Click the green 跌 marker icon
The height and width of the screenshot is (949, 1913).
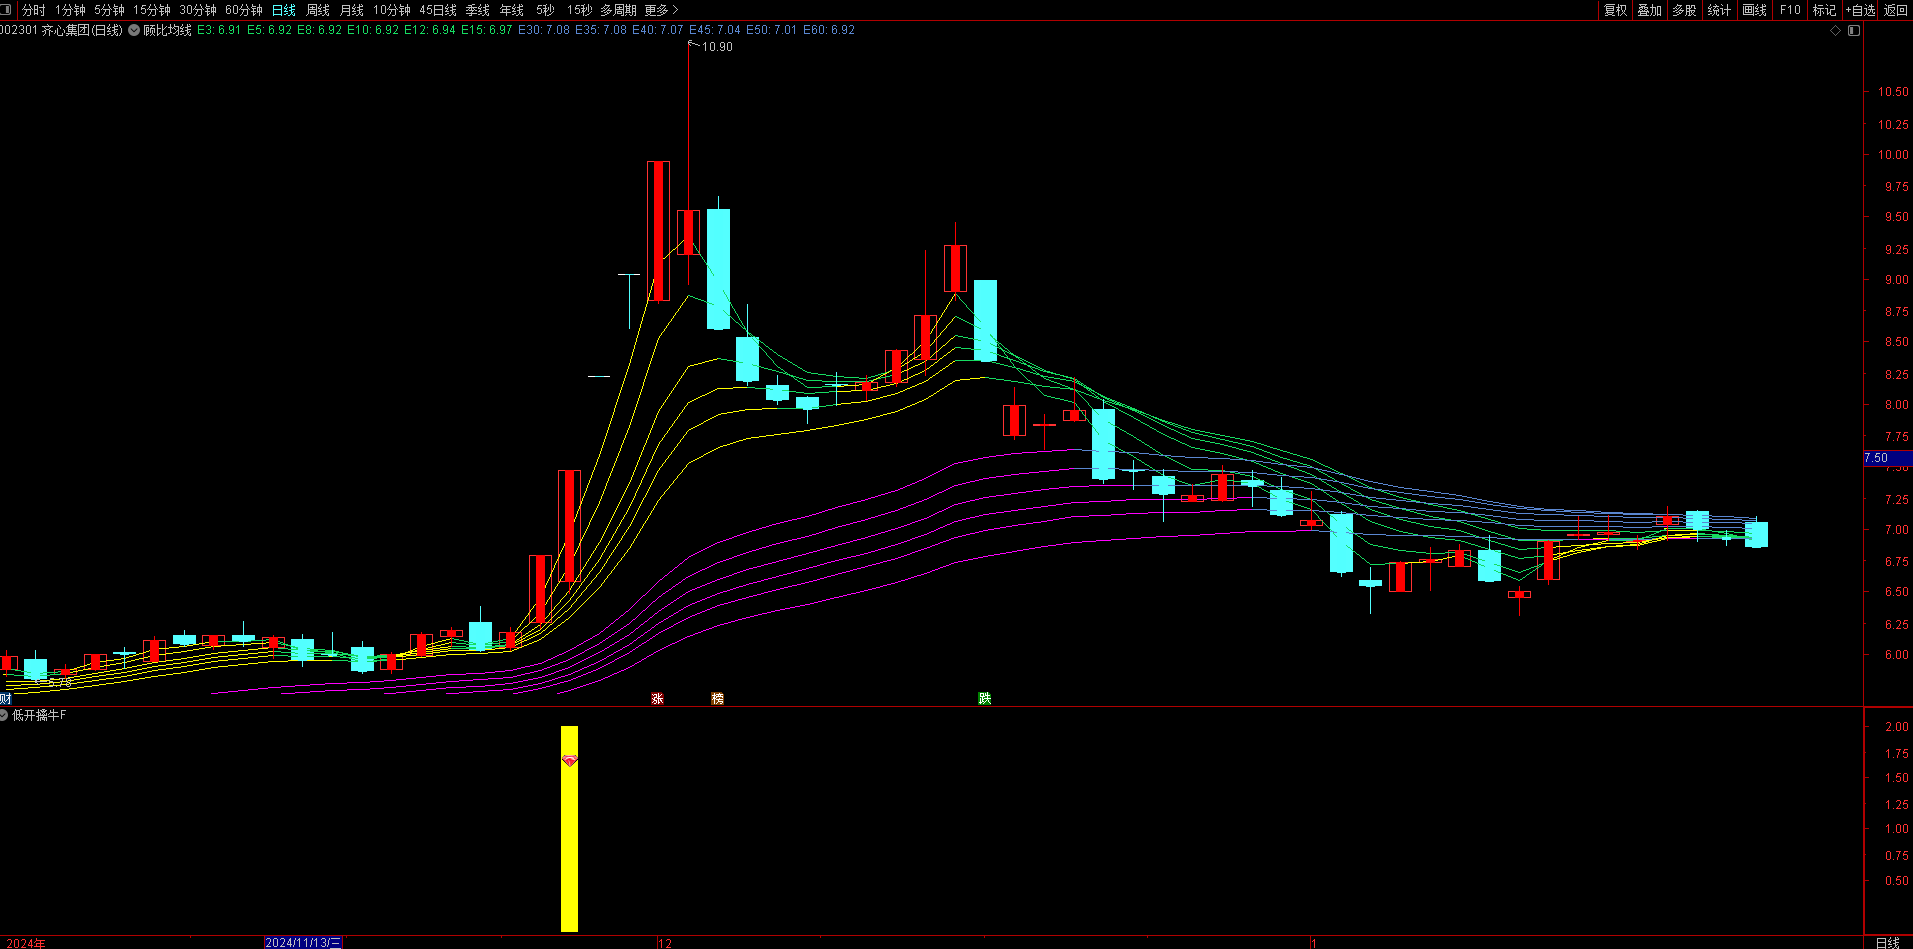[985, 698]
